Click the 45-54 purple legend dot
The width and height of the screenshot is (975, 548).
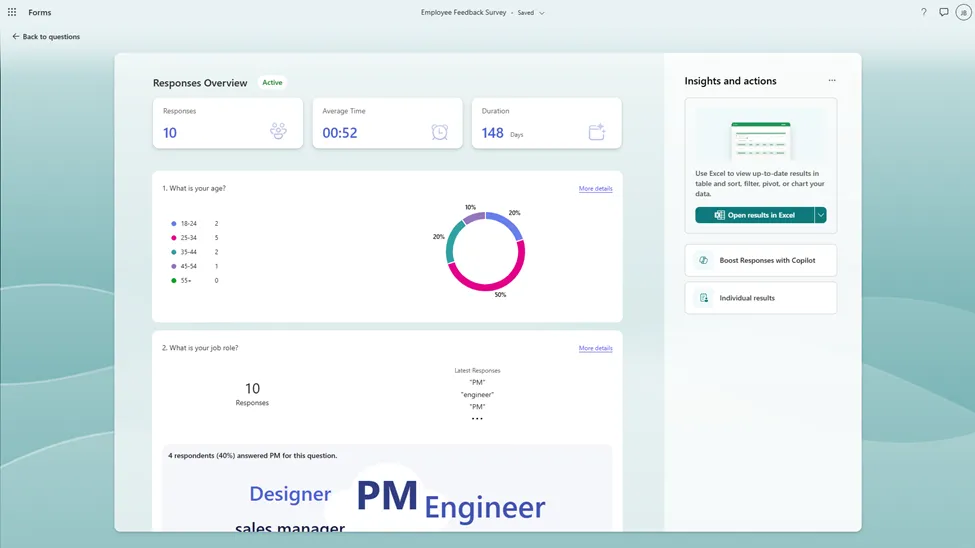click(x=173, y=266)
